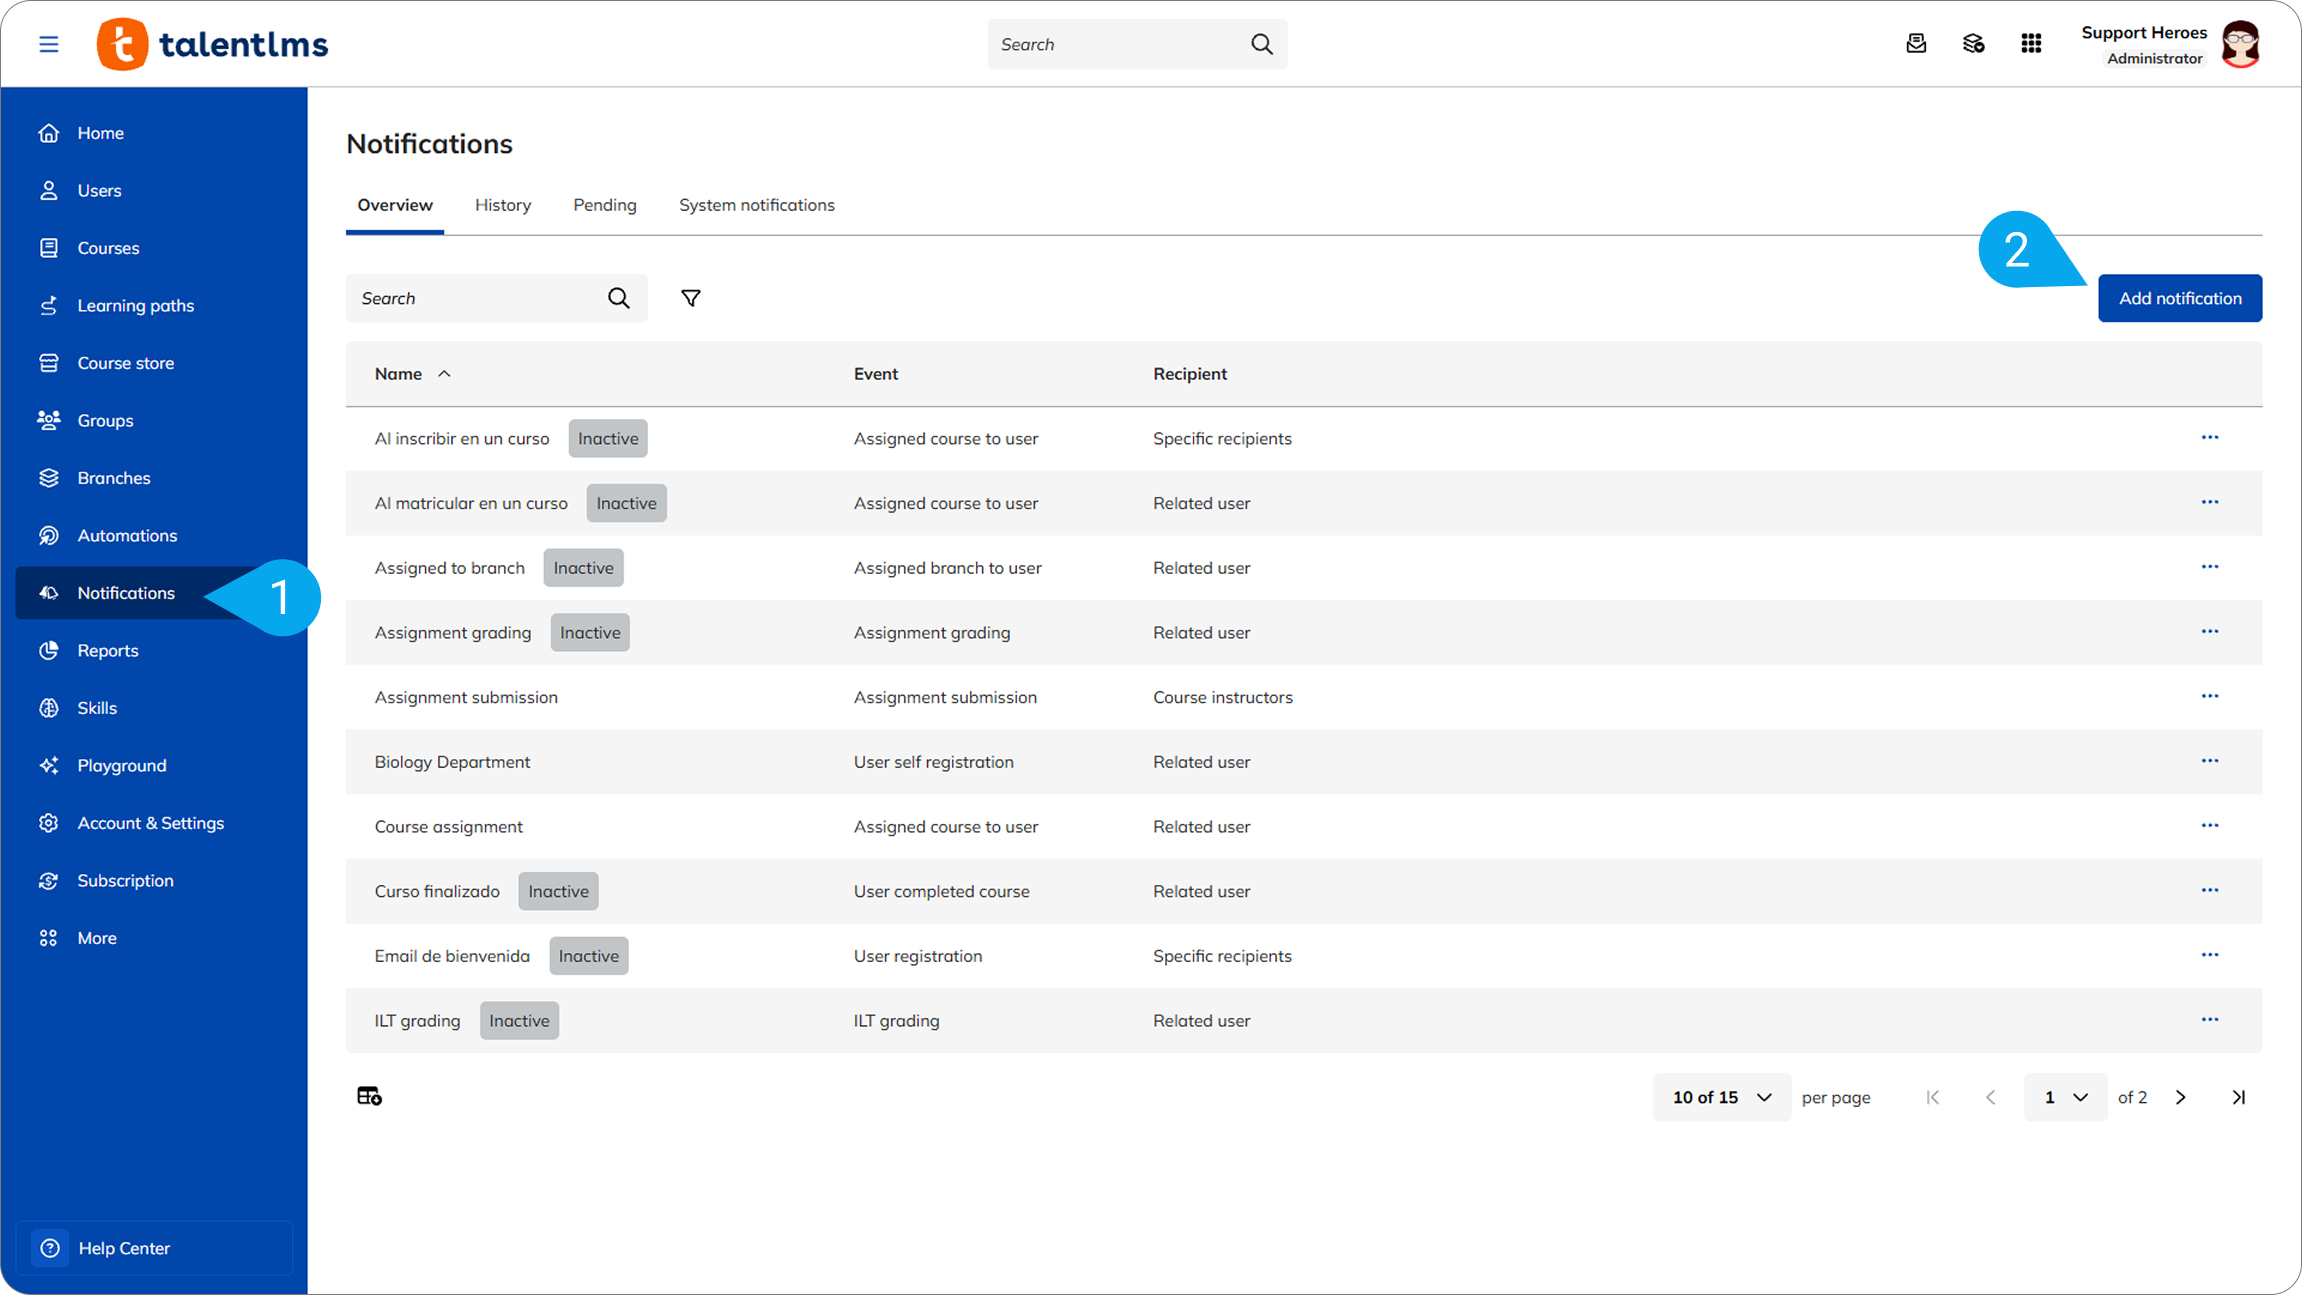Viewport: 2302px width, 1295px height.
Task: Open Account & Settings in the sidebar
Action: [x=154, y=823]
